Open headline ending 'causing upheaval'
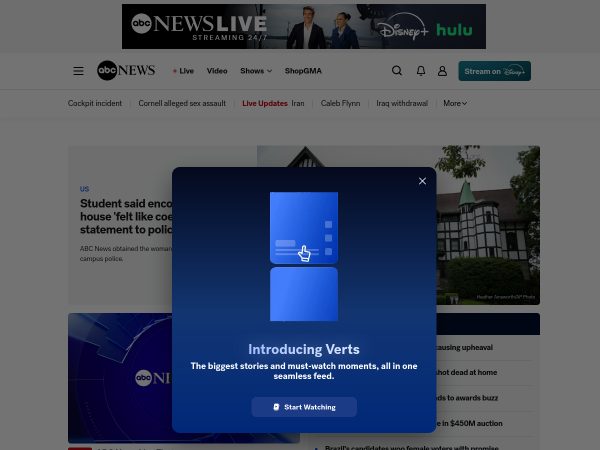Image resolution: width=600 pixels, height=450 pixels. (x=464, y=347)
